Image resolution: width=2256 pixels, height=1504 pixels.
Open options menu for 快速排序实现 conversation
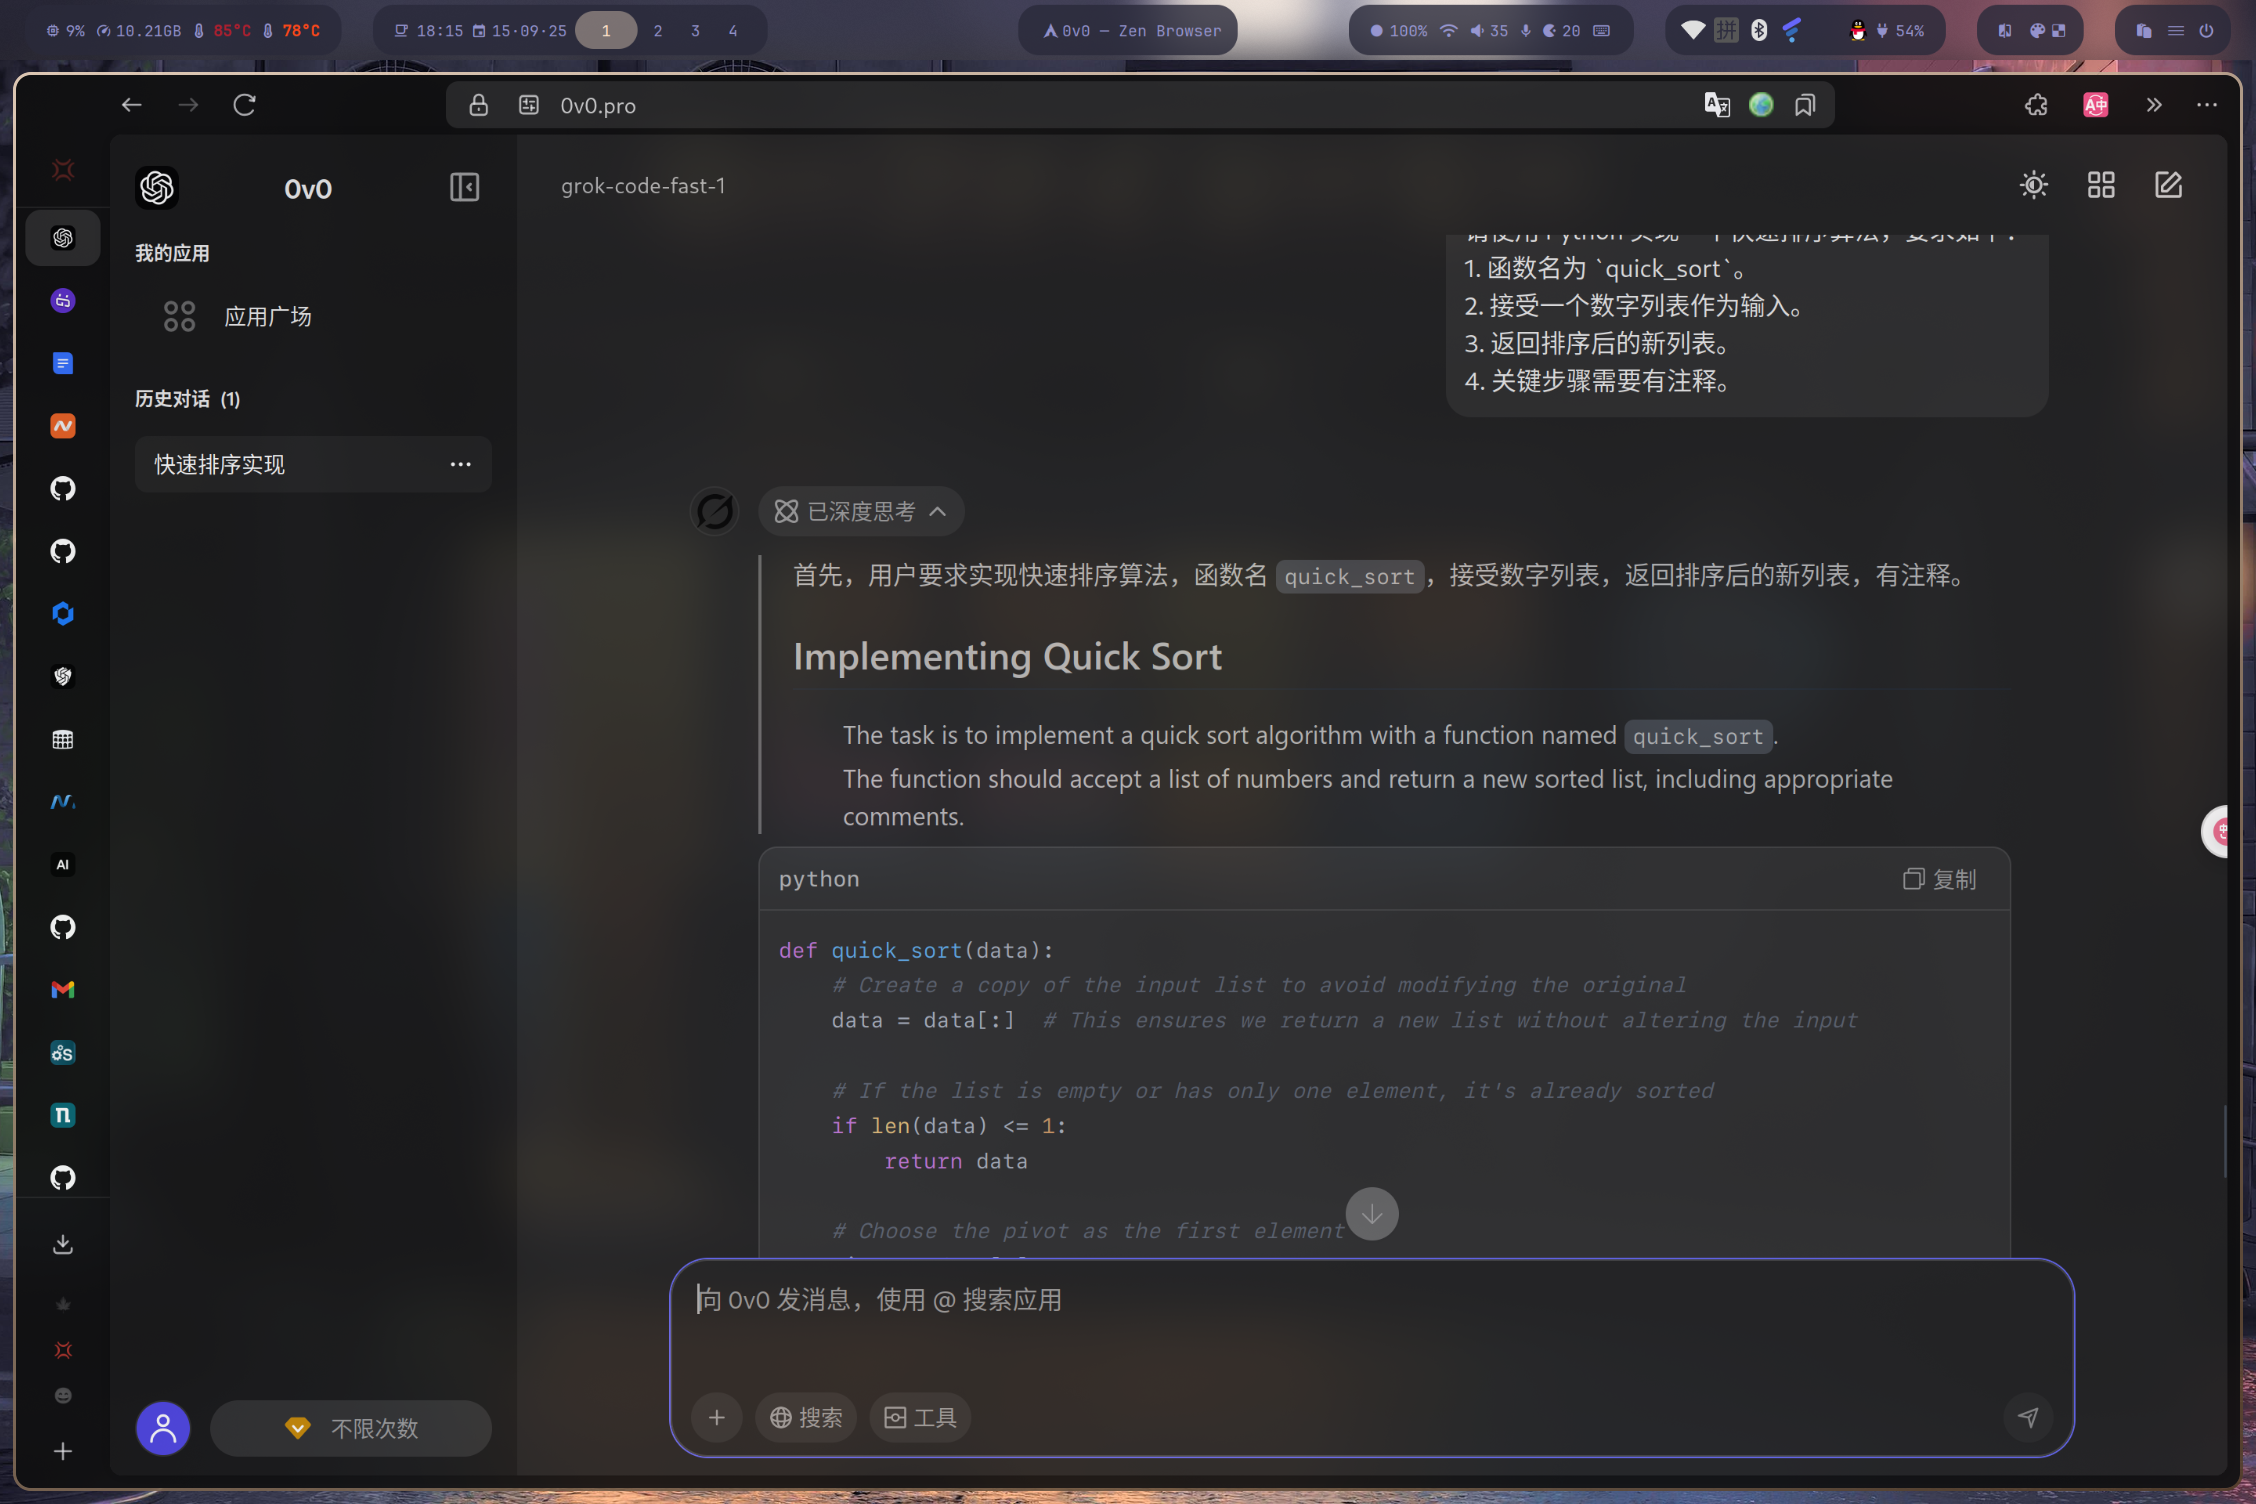coord(460,464)
